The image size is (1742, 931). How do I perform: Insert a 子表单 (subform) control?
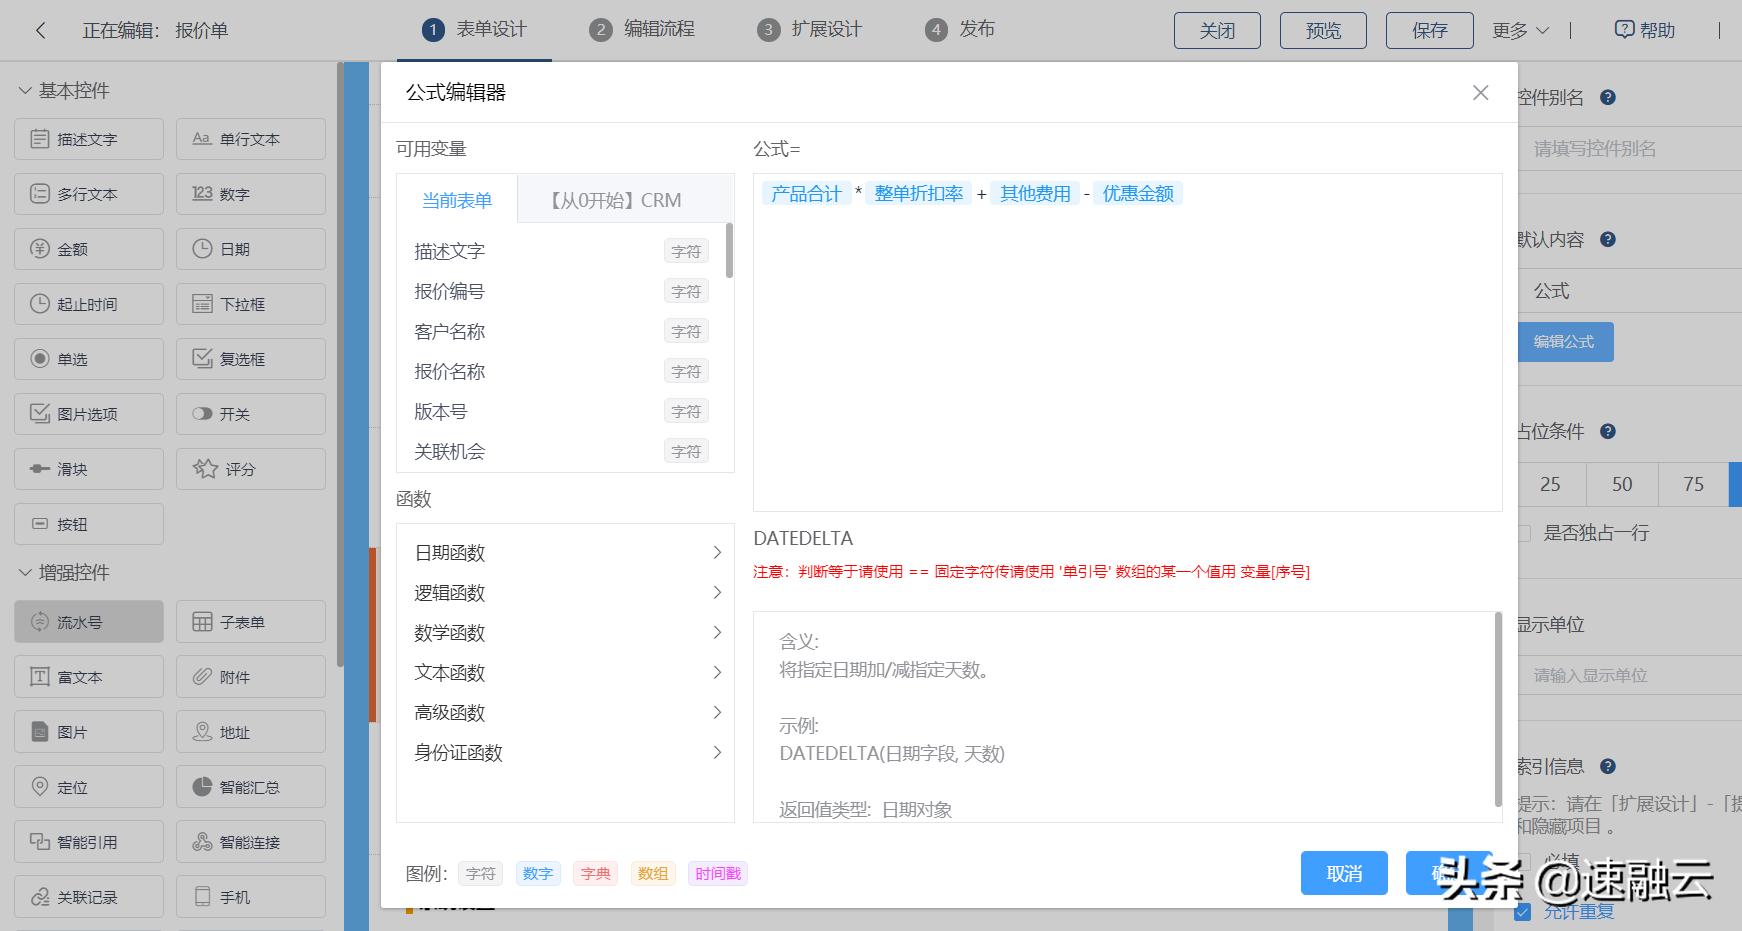point(250,621)
